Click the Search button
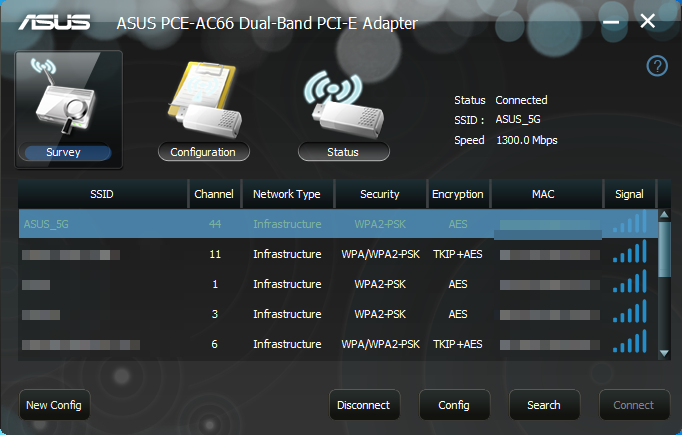682x435 pixels. (544, 405)
